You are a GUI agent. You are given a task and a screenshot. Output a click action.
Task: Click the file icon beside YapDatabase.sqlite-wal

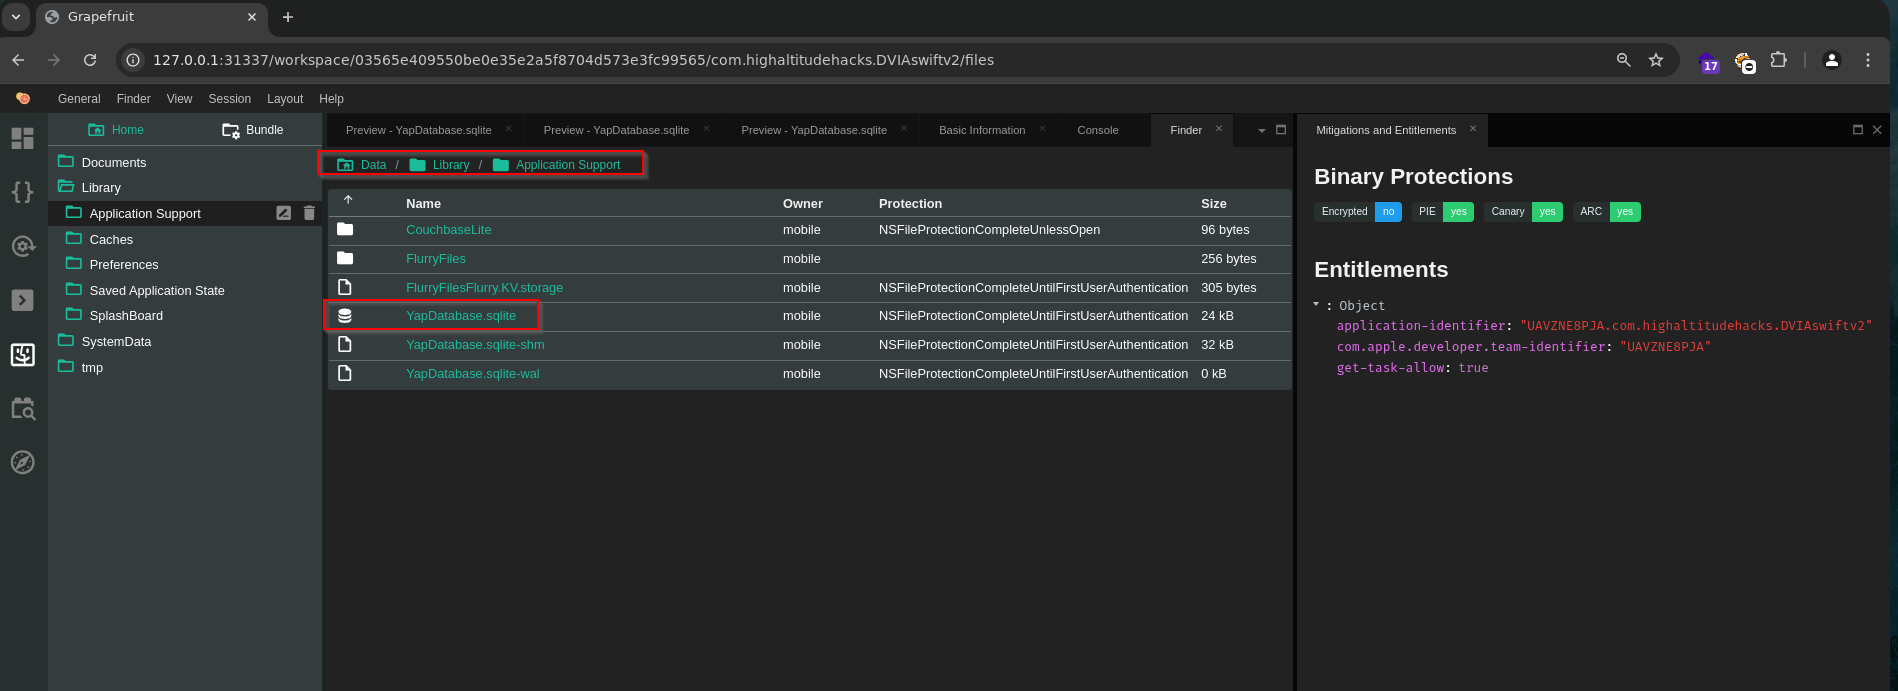pos(345,373)
